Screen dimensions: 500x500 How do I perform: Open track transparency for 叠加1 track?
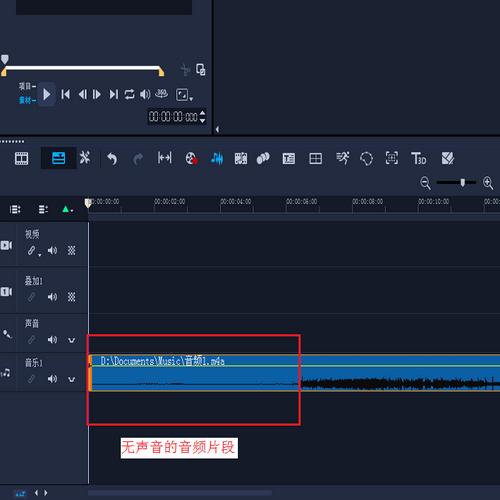(71, 297)
